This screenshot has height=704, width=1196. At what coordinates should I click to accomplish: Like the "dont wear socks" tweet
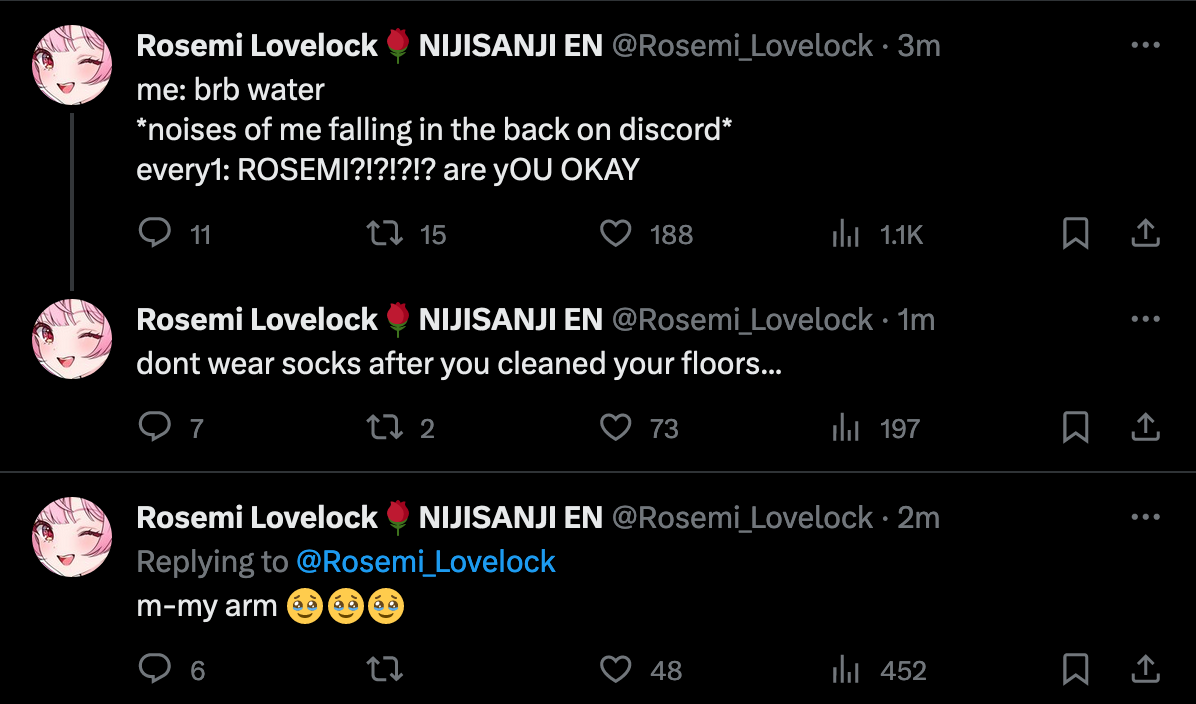615,428
